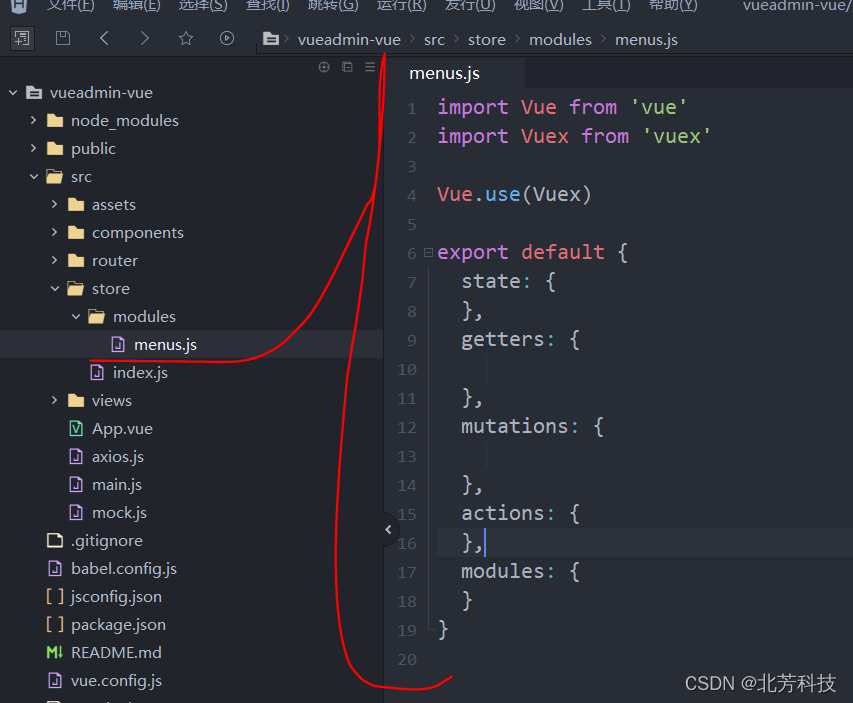Click the new file toolbar icon
This screenshot has height=703, width=853.
(x=22, y=38)
